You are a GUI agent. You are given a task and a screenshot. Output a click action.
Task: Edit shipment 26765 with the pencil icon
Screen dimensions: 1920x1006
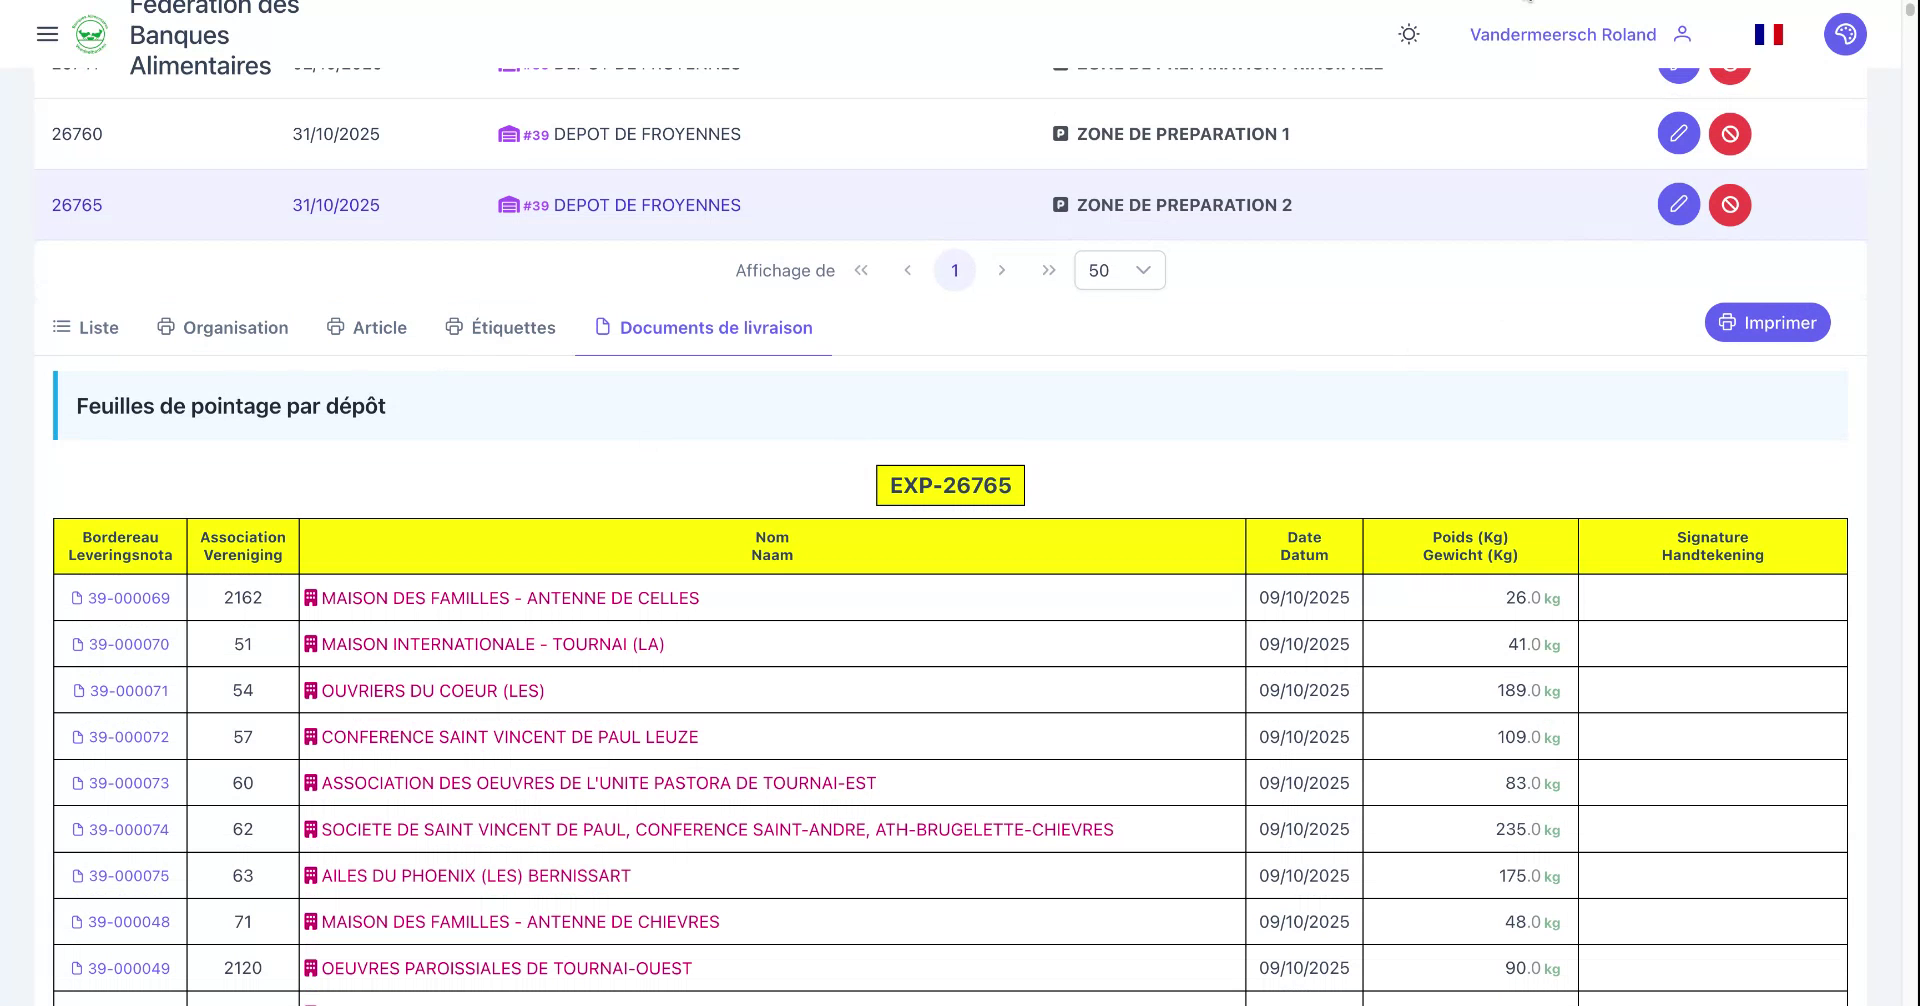(x=1678, y=204)
